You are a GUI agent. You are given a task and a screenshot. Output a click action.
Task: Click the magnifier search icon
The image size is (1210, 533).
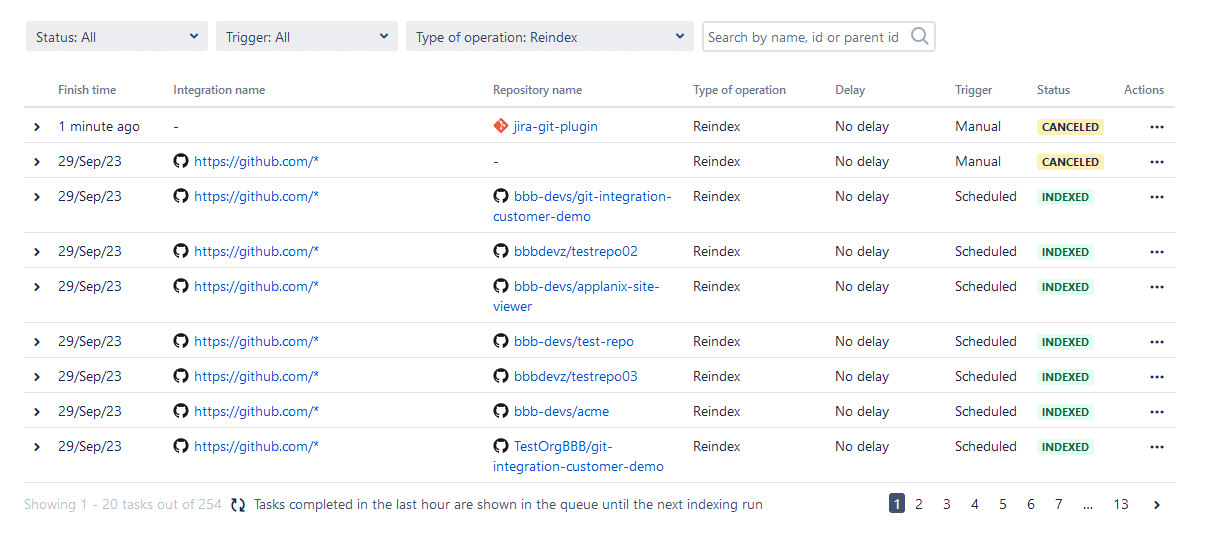click(x=920, y=37)
